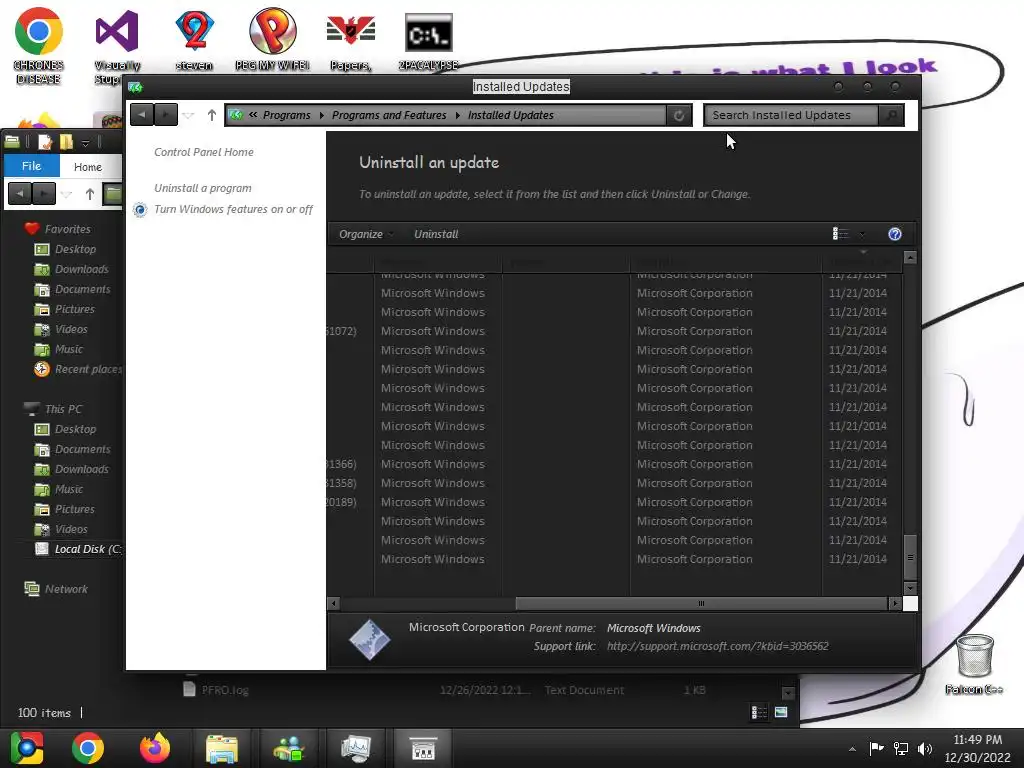The image size is (1024, 768).
Task: Show hidden system tray icons
Action: (x=852, y=749)
